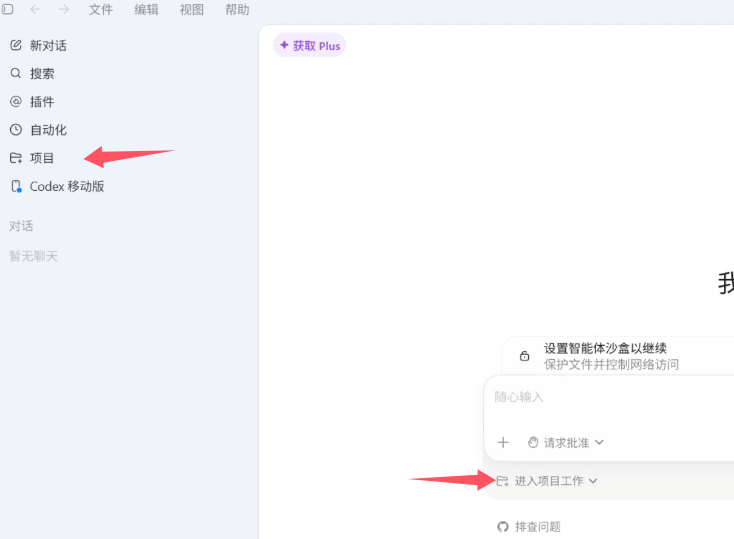Click the 项目 folder icon in the sidebar
Image resolution: width=734 pixels, height=539 pixels.
16,158
